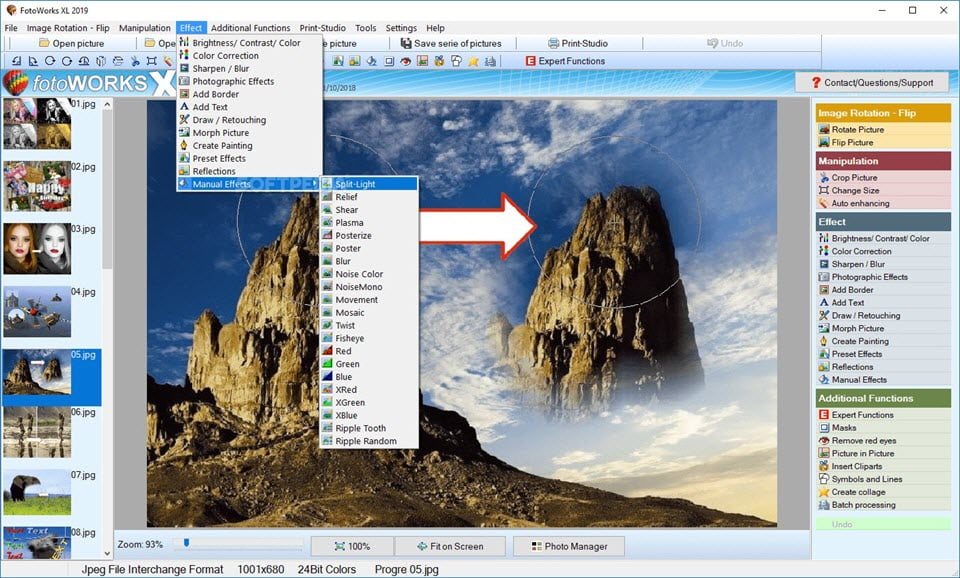
Task: Click the symbols and lines toolbar icon
Action: (x=456, y=61)
